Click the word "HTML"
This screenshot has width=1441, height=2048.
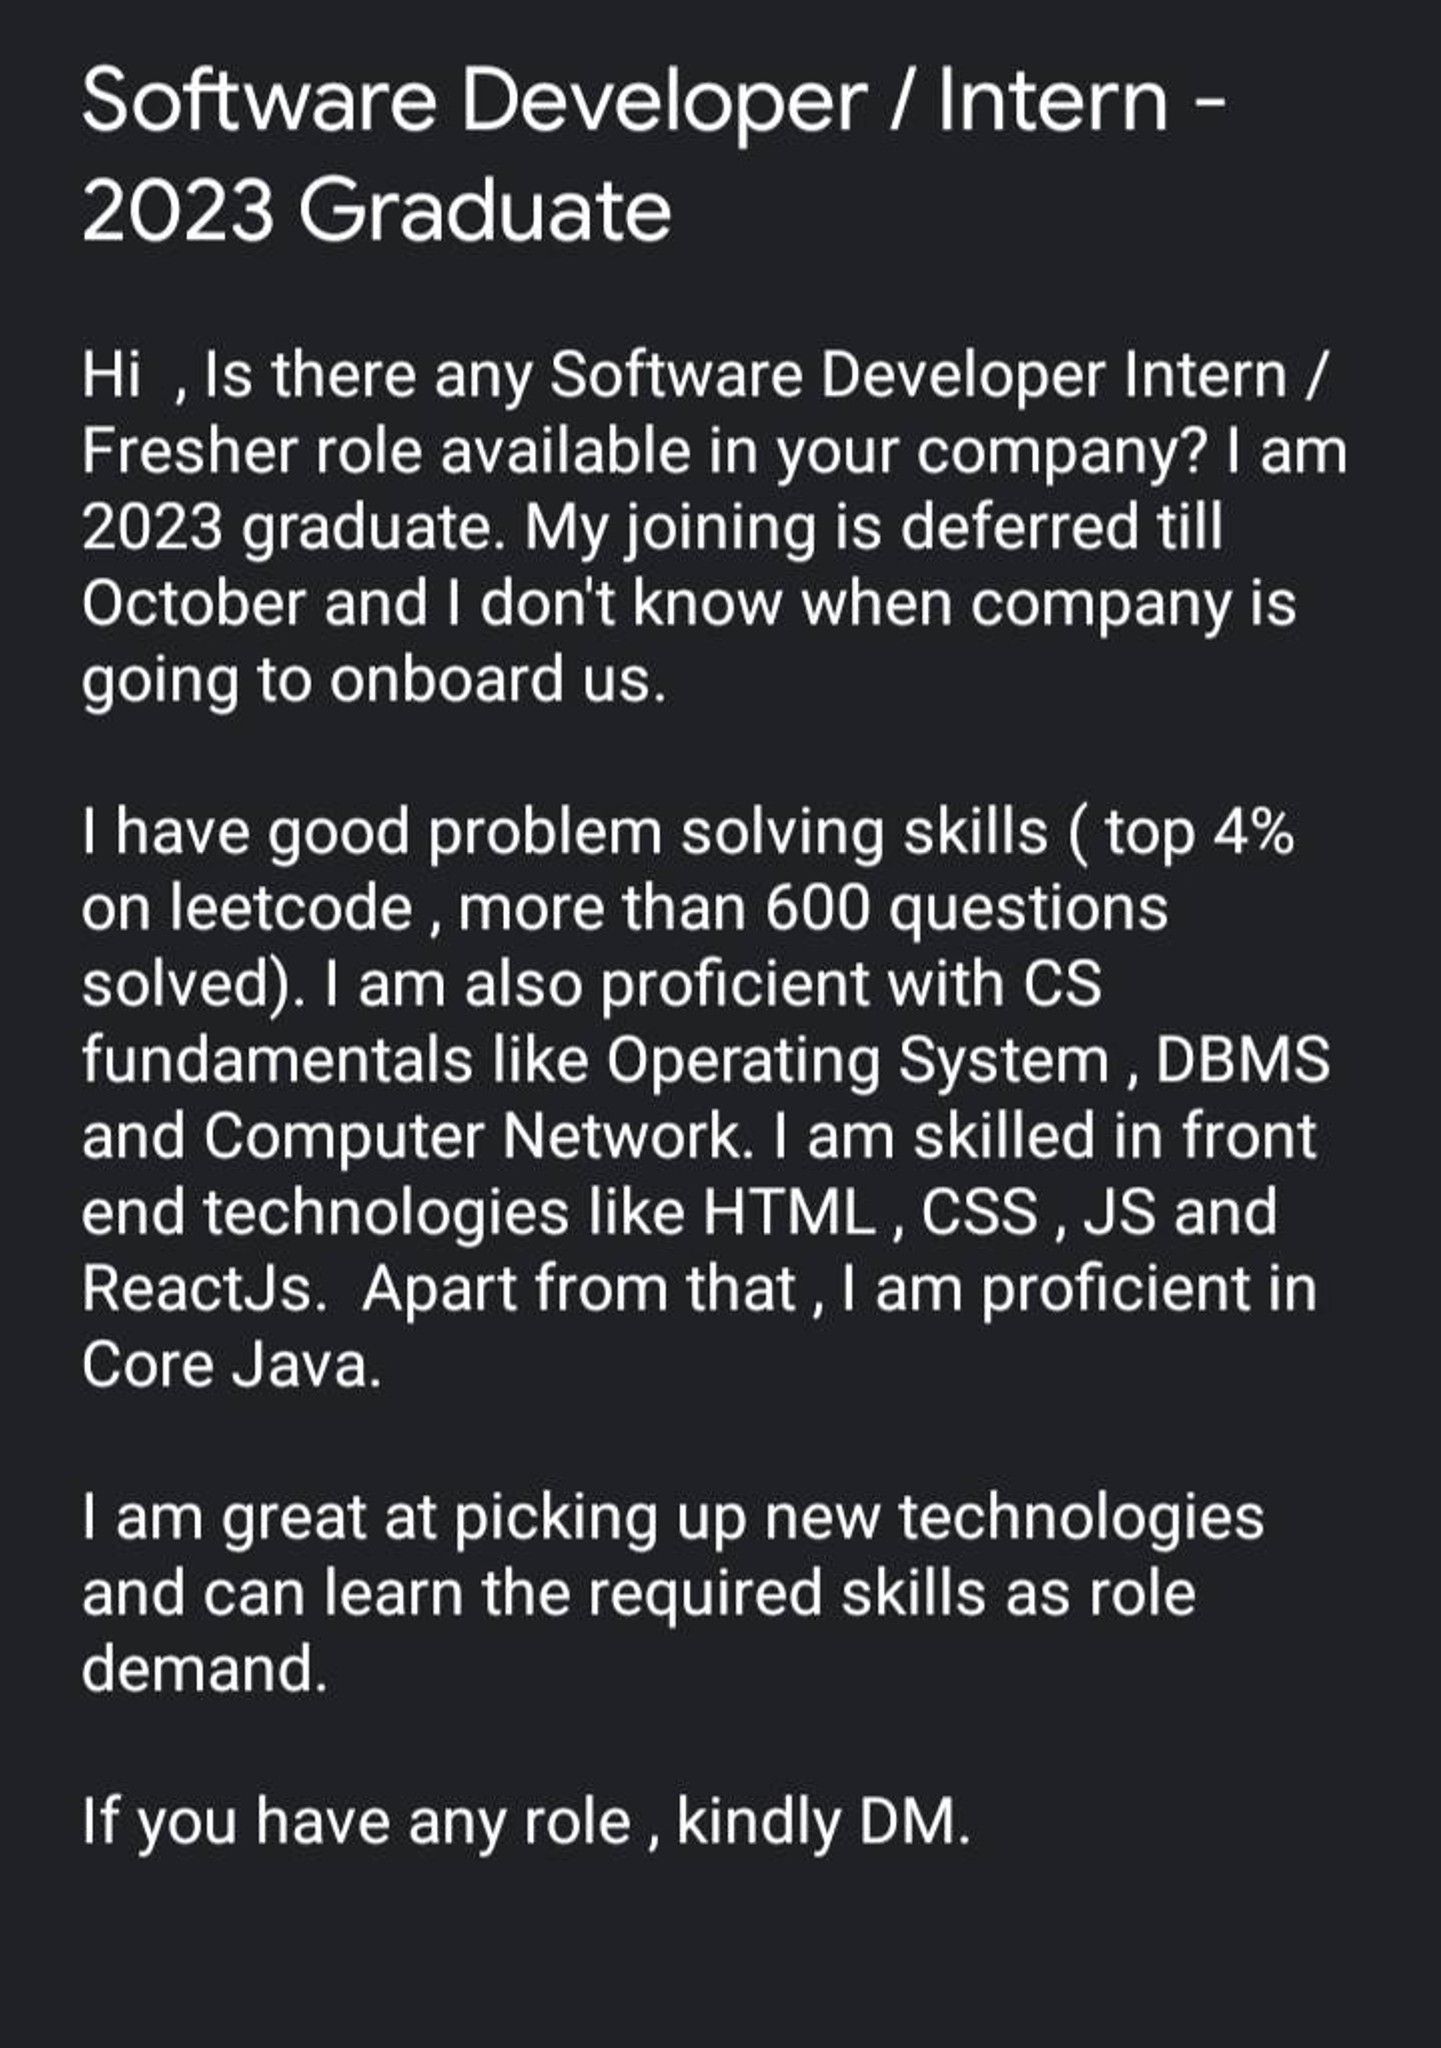[789, 1212]
